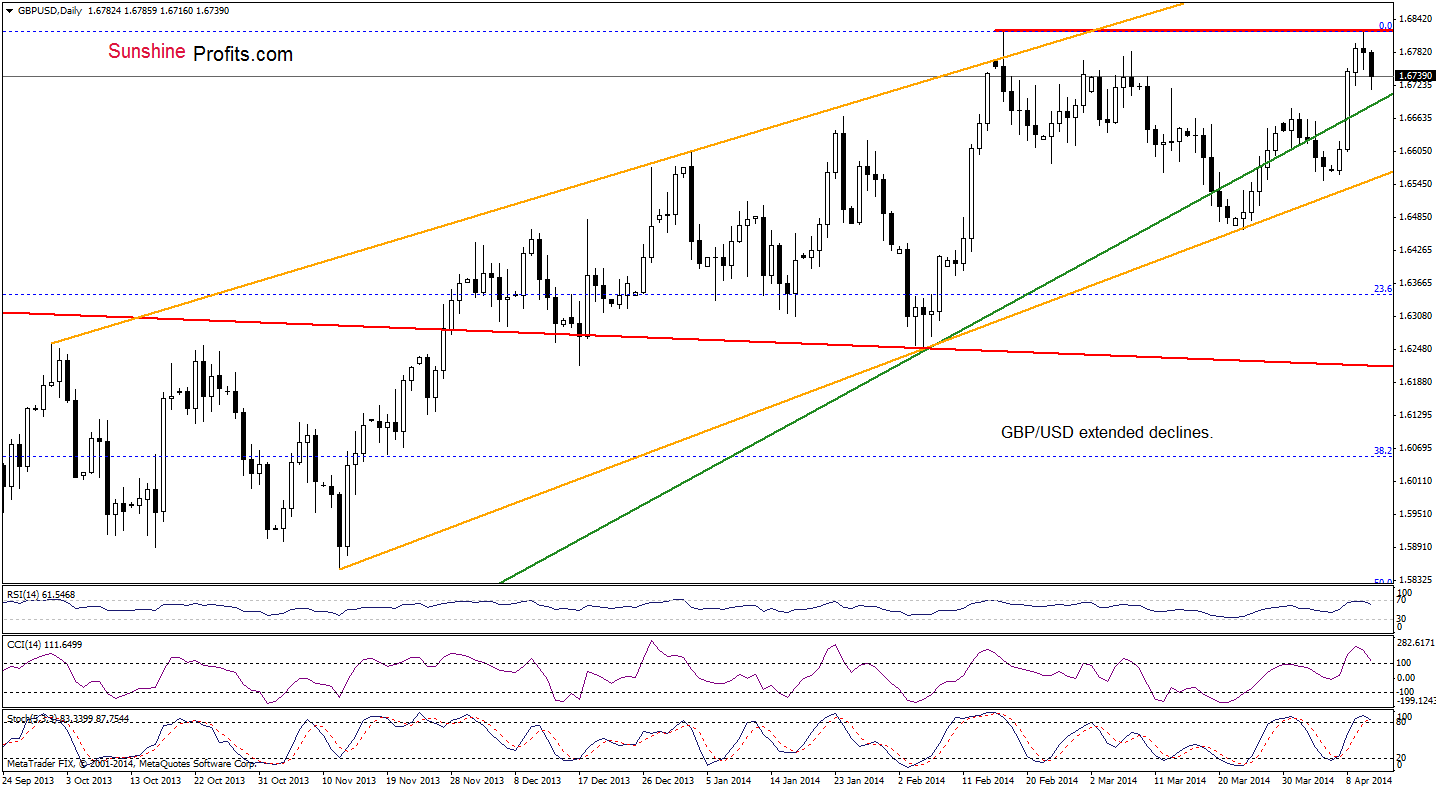The width and height of the screenshot is (1436, 789).
Task: Click the 1.60695 price axis label
Action: 1416,448
